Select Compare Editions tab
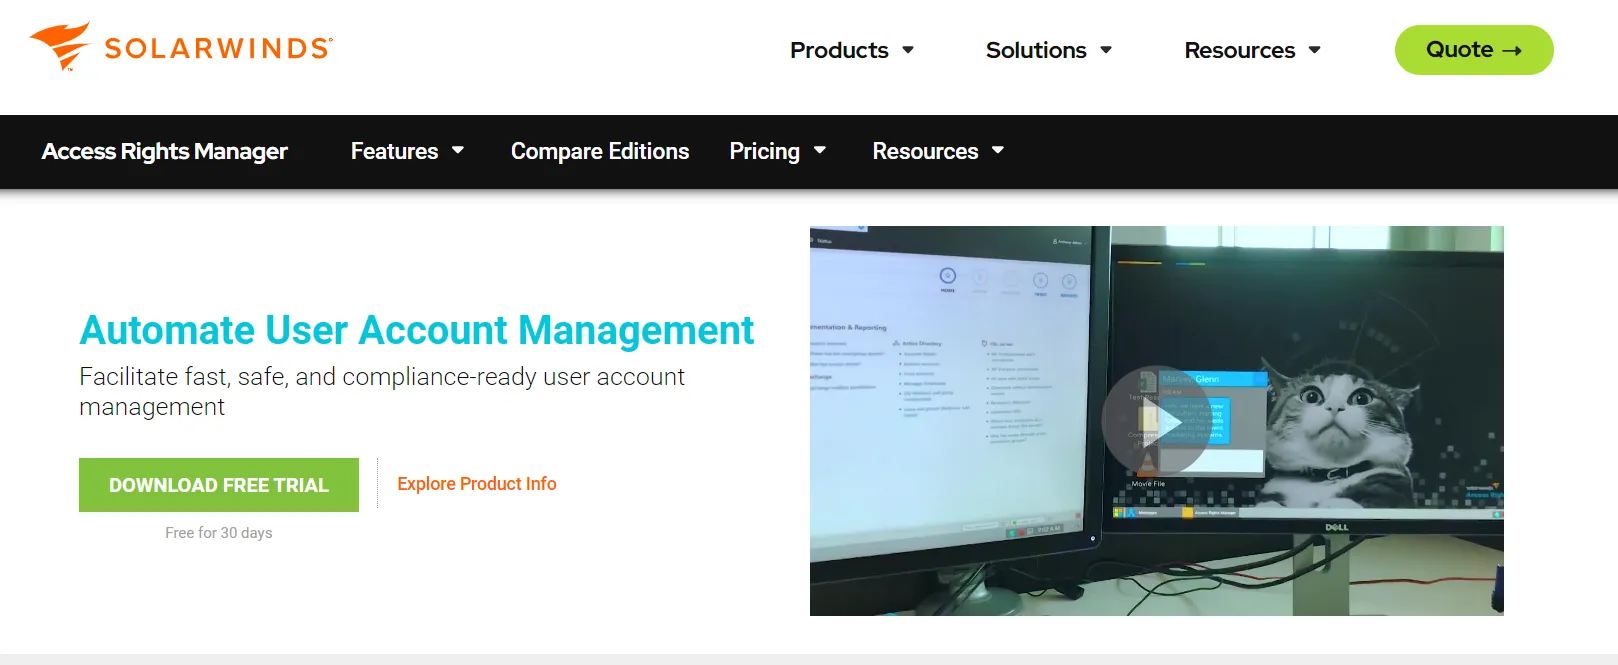This screenshot has height=665, width=1618. [600, 151]
